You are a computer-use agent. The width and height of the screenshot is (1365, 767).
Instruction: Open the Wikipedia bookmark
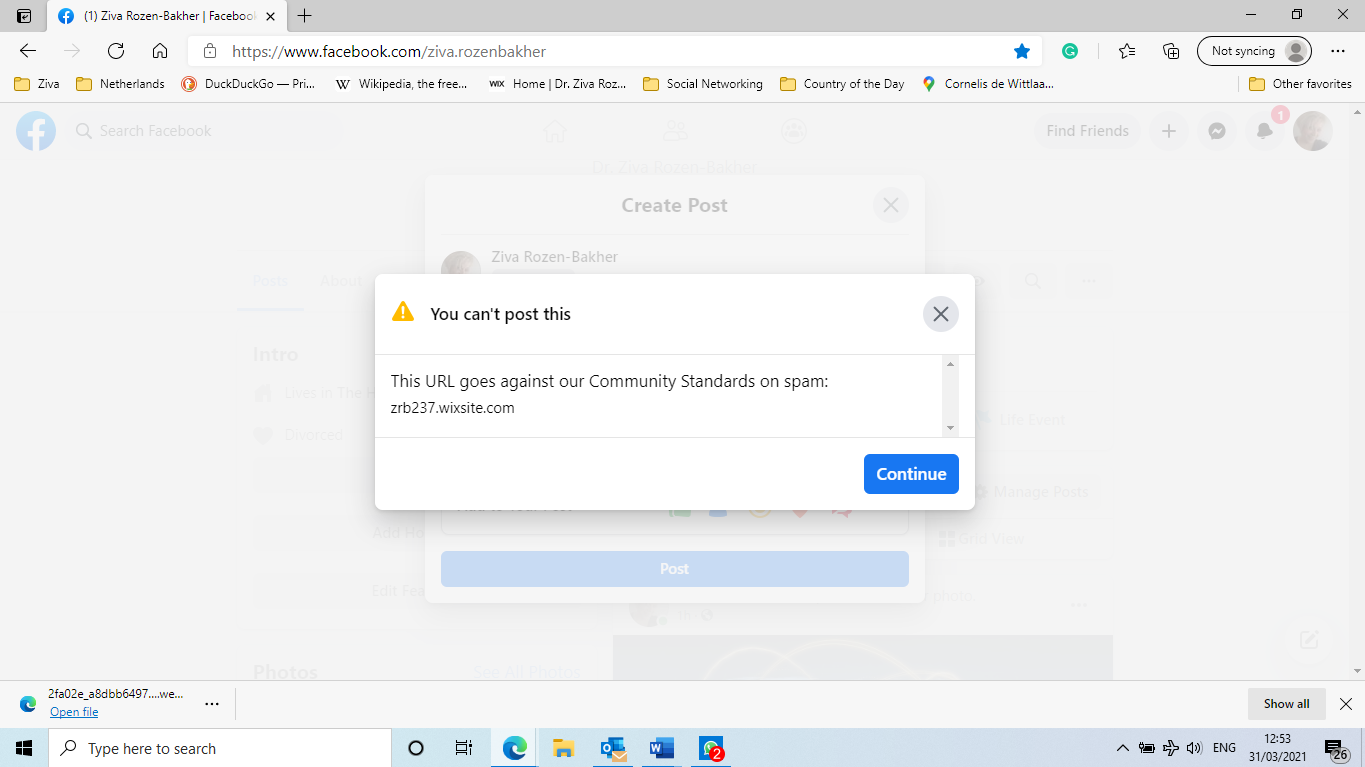point(400,84)
